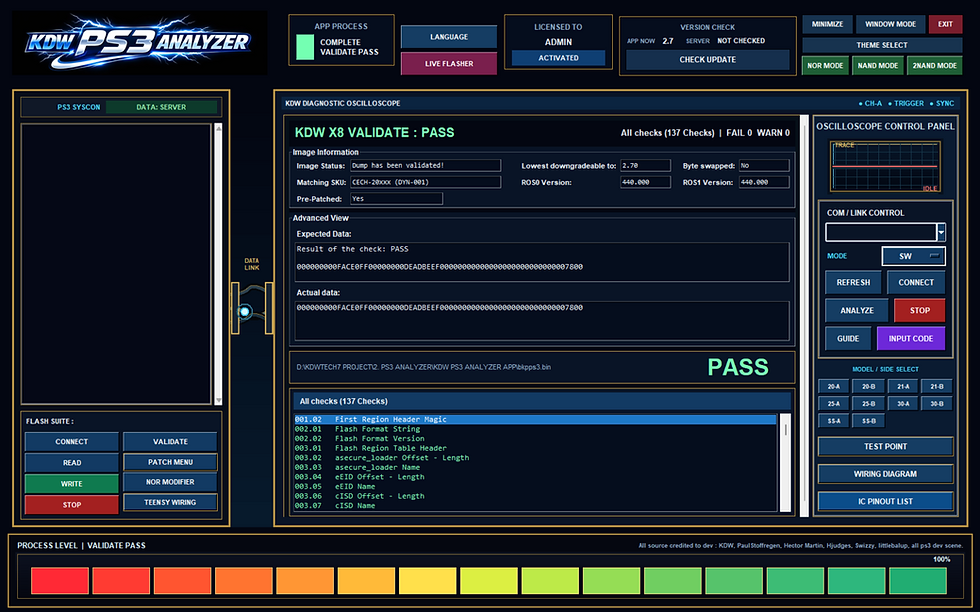Screen dimensions: 980x612
Task: Launch the Live Flasher
Action: tap(449, 64)
